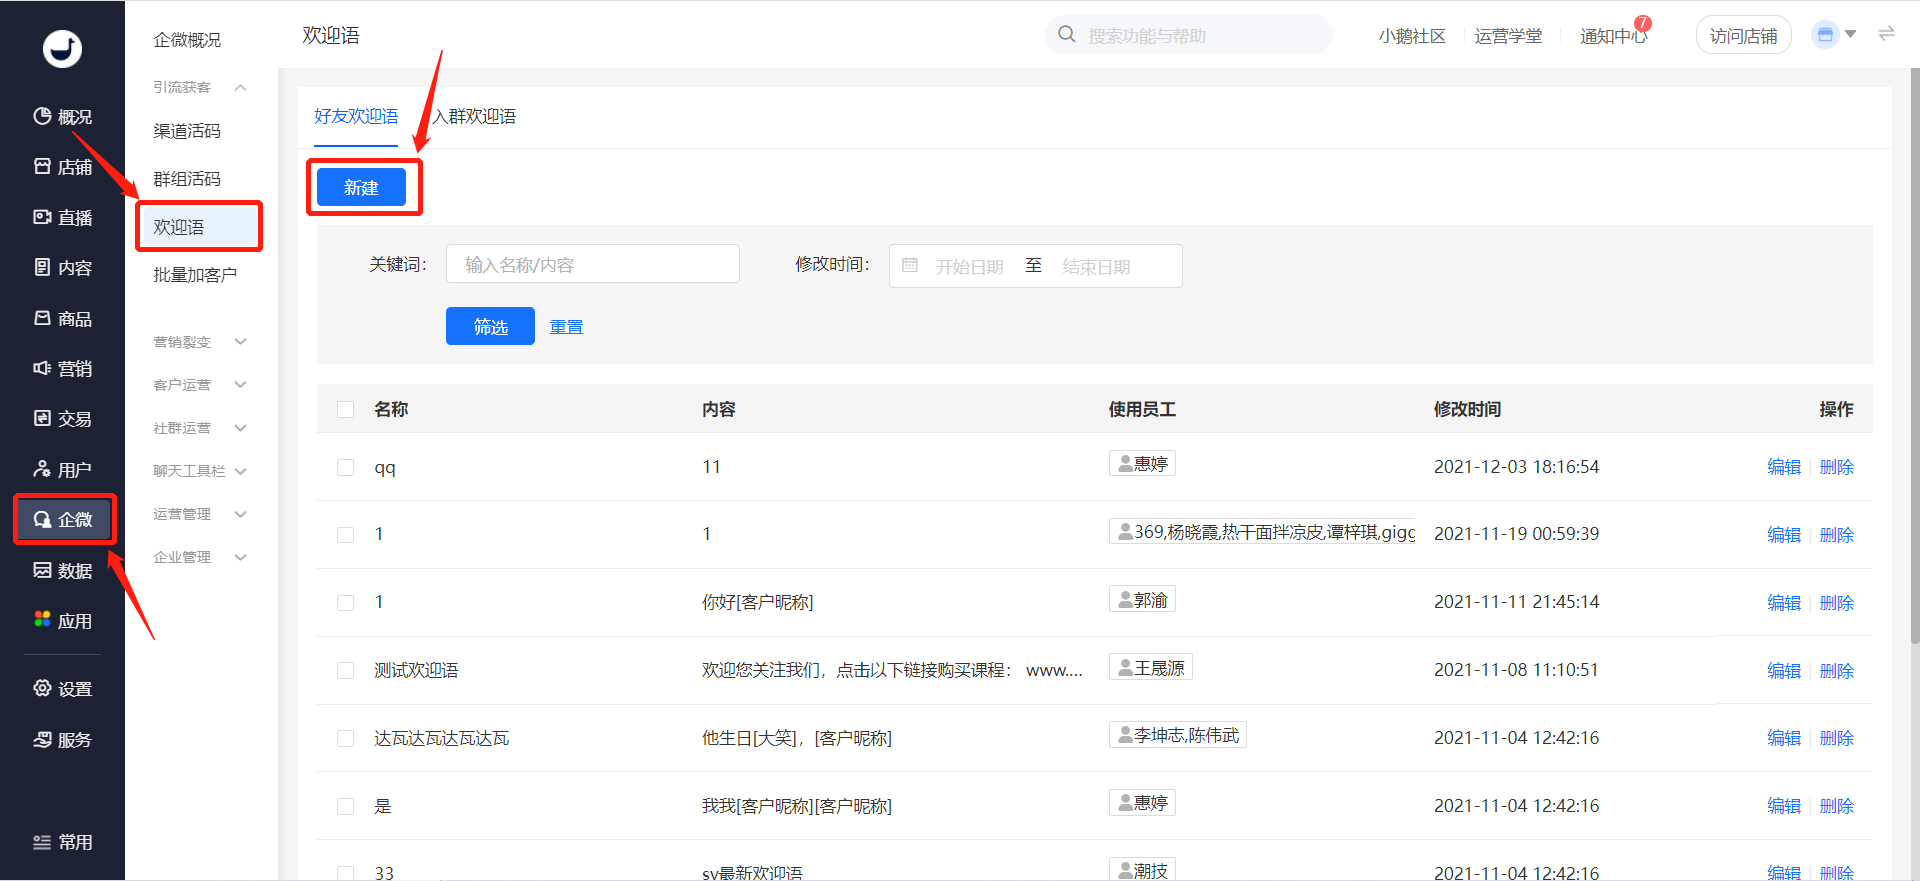Screen dimensions: 1920x881
Task: Click the blue 新建 button
Action: (x=361, y=187)
